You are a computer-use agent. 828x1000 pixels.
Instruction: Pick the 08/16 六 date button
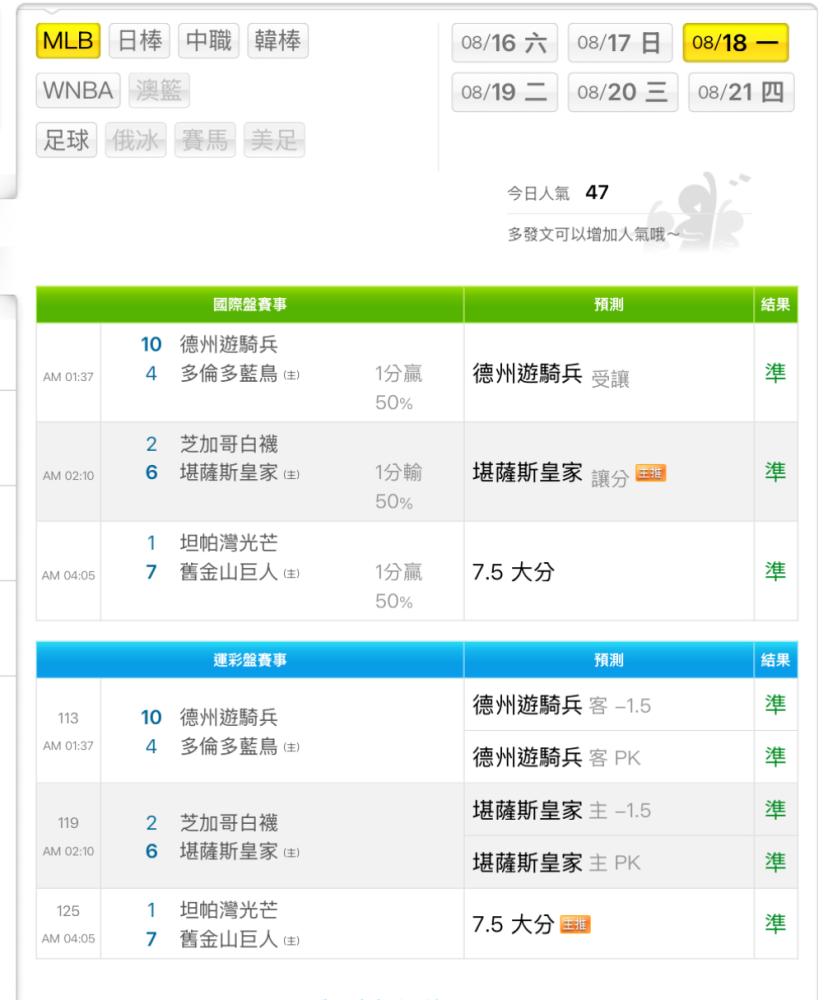(x=505, y=43)
